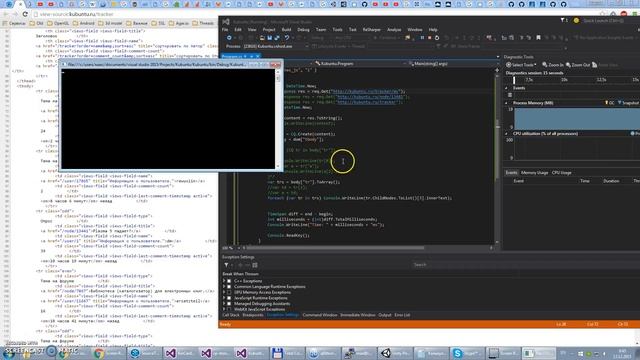
Task: Click the Restart debugging icon
Action: click(437, 38)
